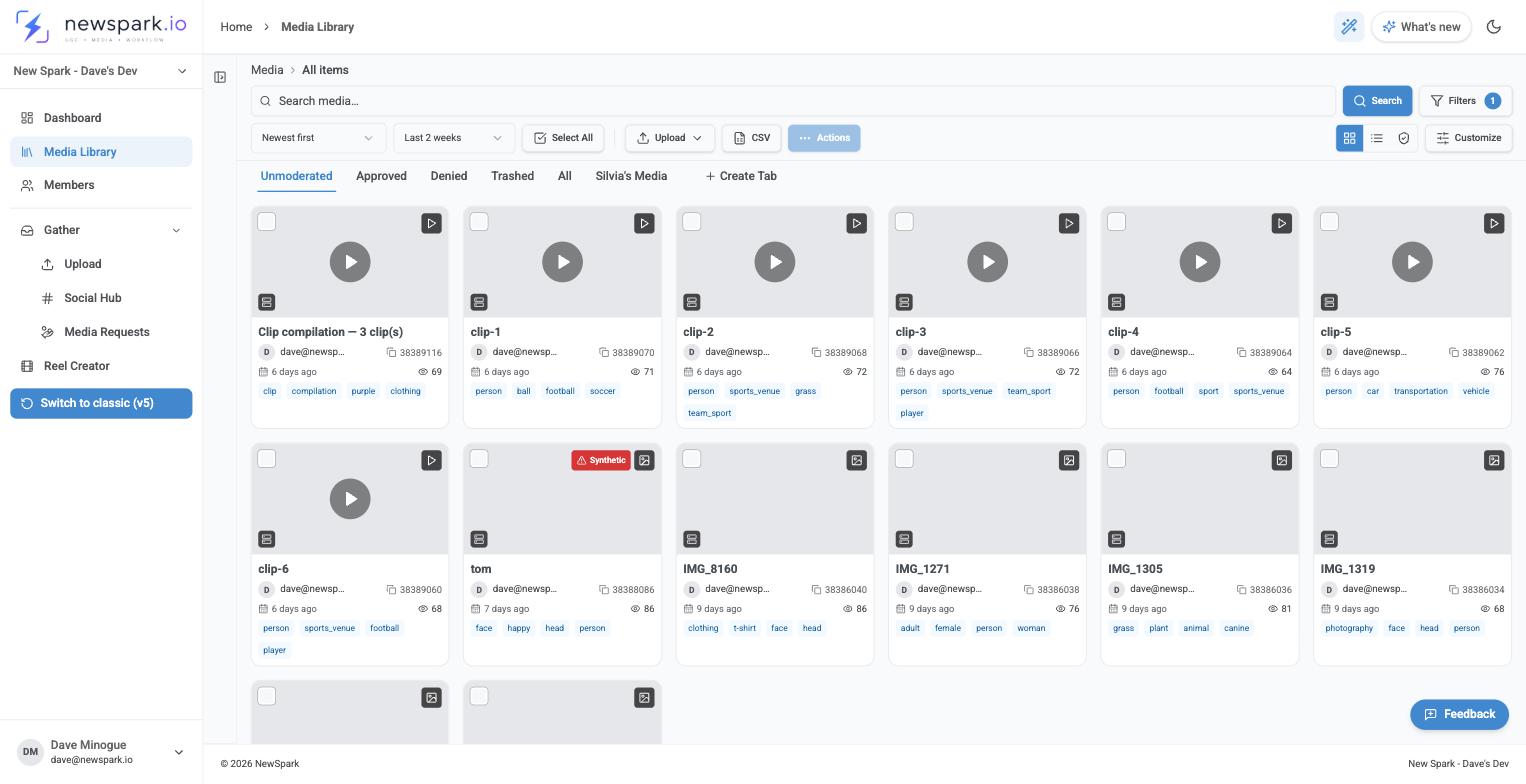Click Members sidebar people icon
This screenshot has height=784, width=1526.
pos(27,185)
